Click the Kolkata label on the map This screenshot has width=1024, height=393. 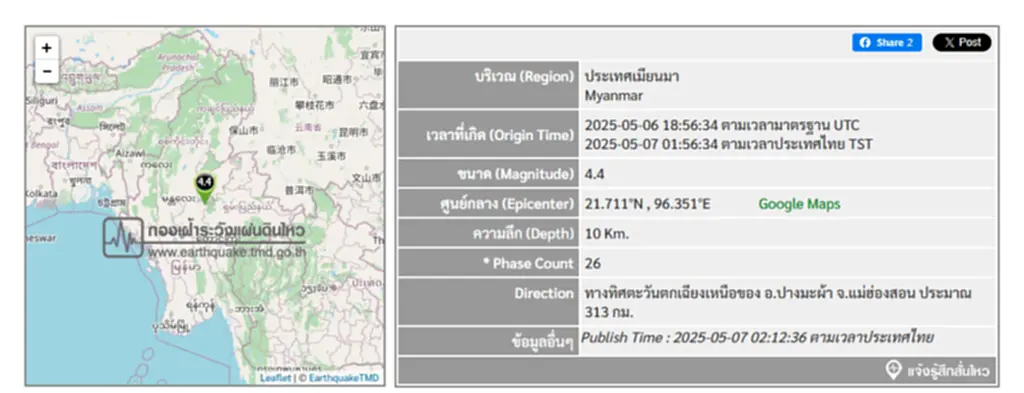tap(41, 194)
